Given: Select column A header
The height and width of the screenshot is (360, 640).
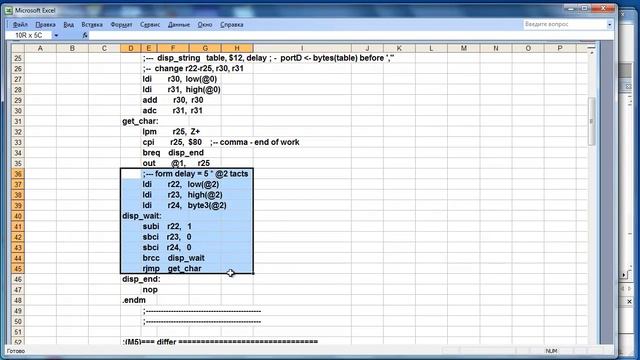Looking at the screenshot, I should 40,48.
